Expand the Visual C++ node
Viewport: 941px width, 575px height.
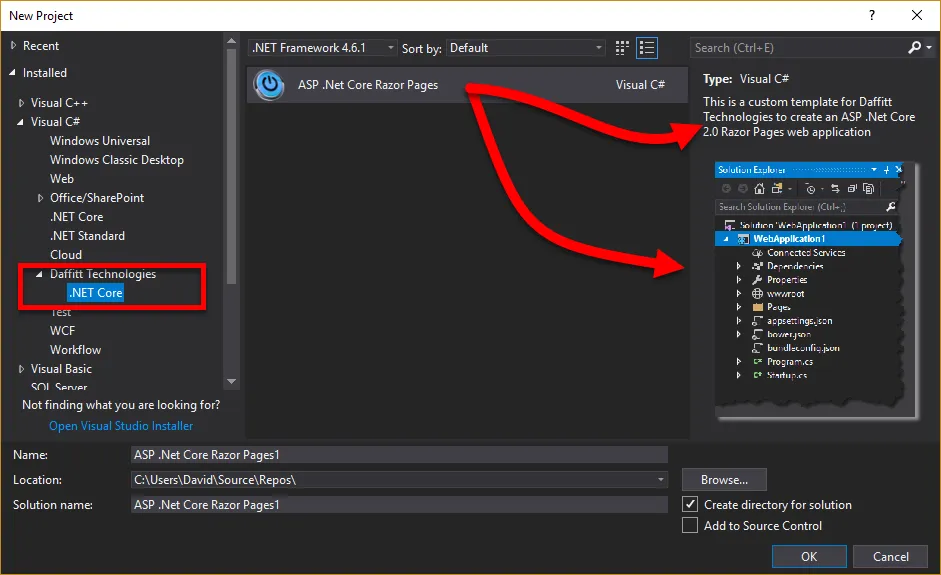click(22, 103)
